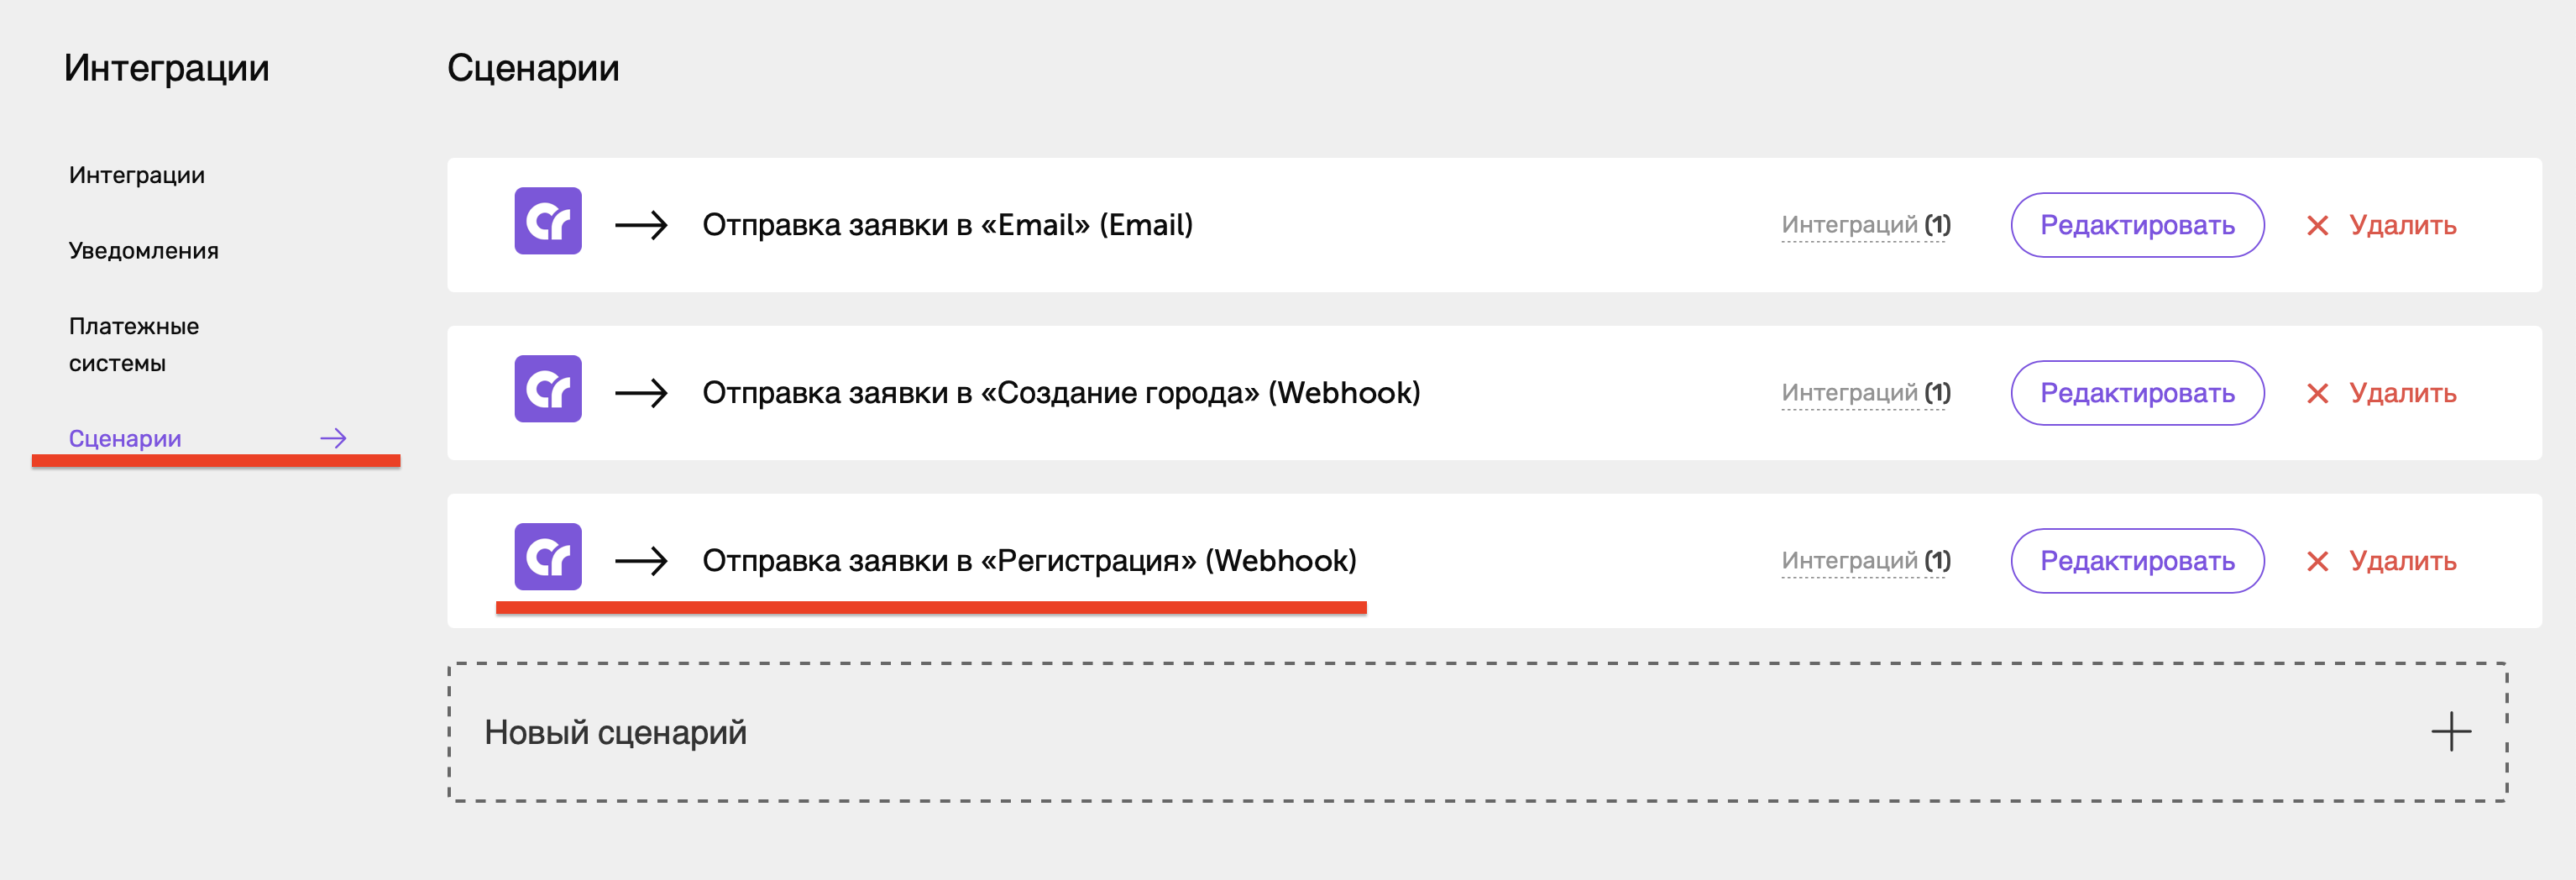Click the purple logo icon in «Регистрация» row
This screenshot has width=2576, height=880.
point(548,557)
